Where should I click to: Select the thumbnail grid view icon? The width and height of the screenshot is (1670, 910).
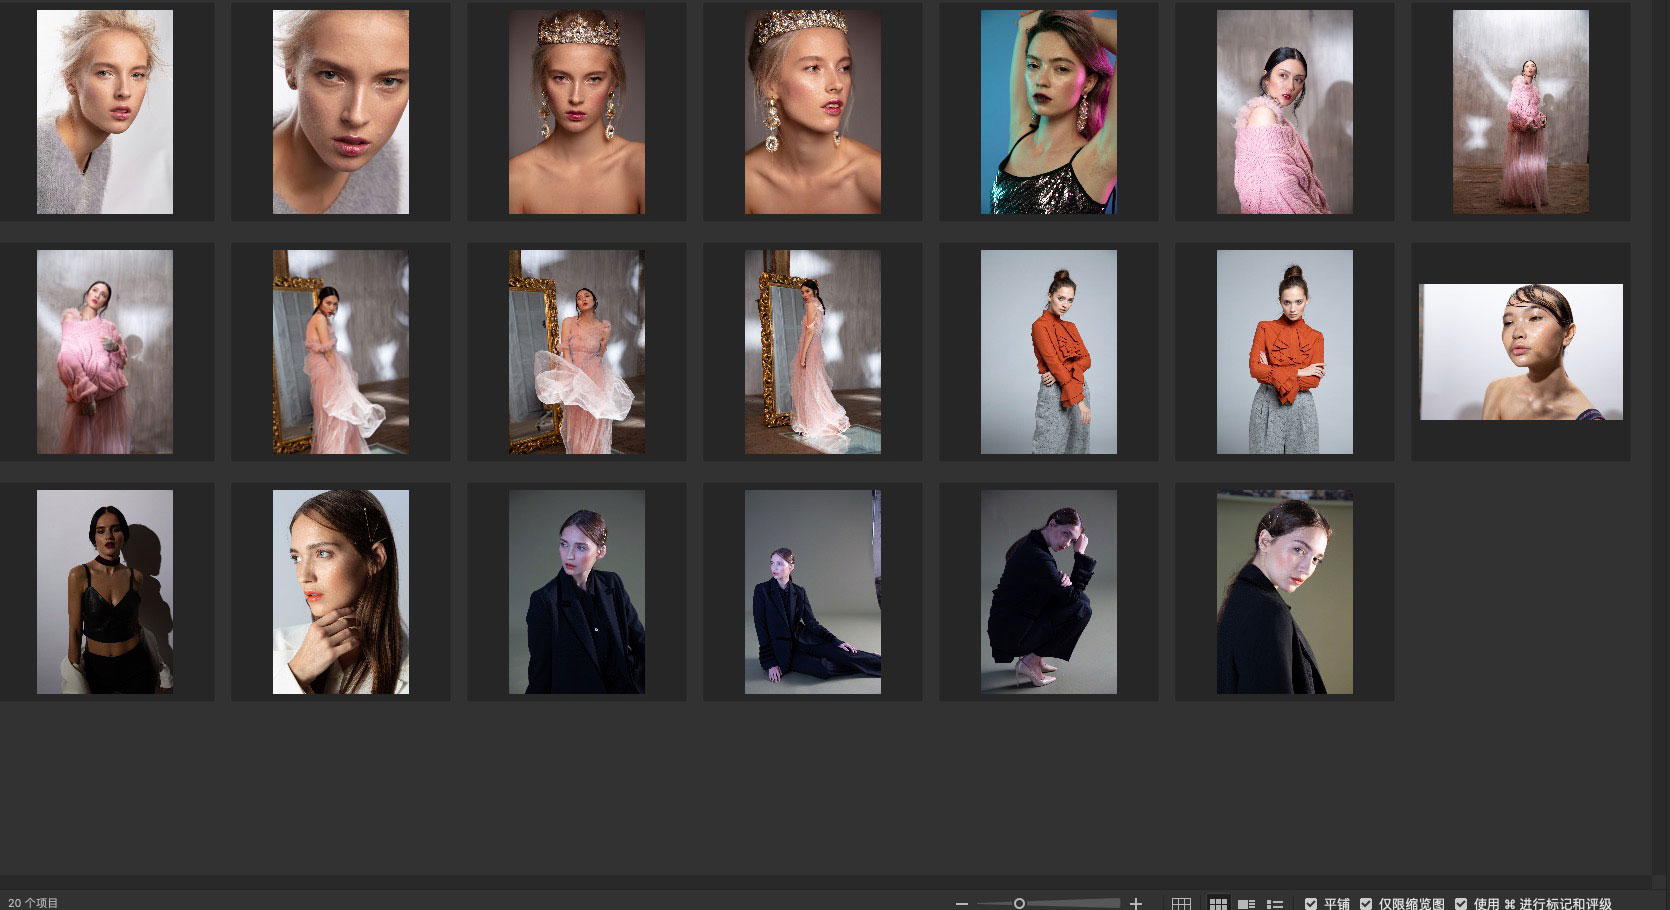pos(1218,903)
